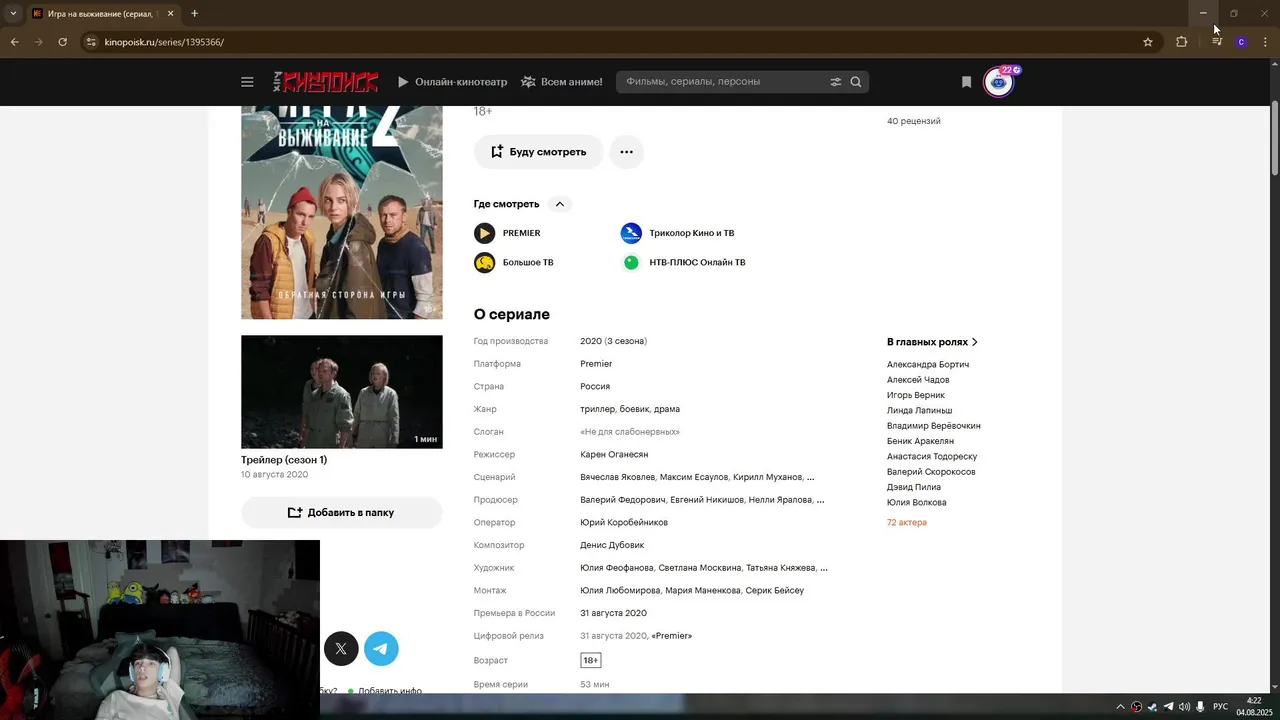Open actor Александра Бортич page

(928, 364)
